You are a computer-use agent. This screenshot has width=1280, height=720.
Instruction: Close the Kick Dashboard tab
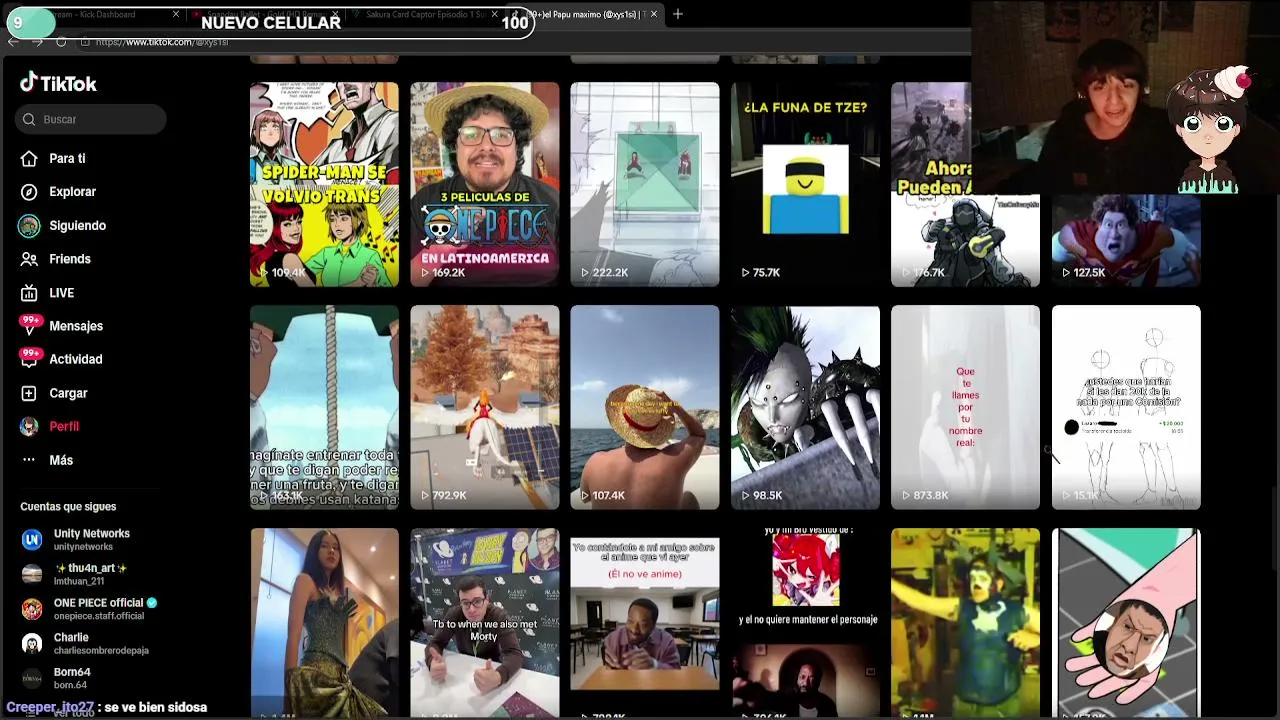point(176,14)
